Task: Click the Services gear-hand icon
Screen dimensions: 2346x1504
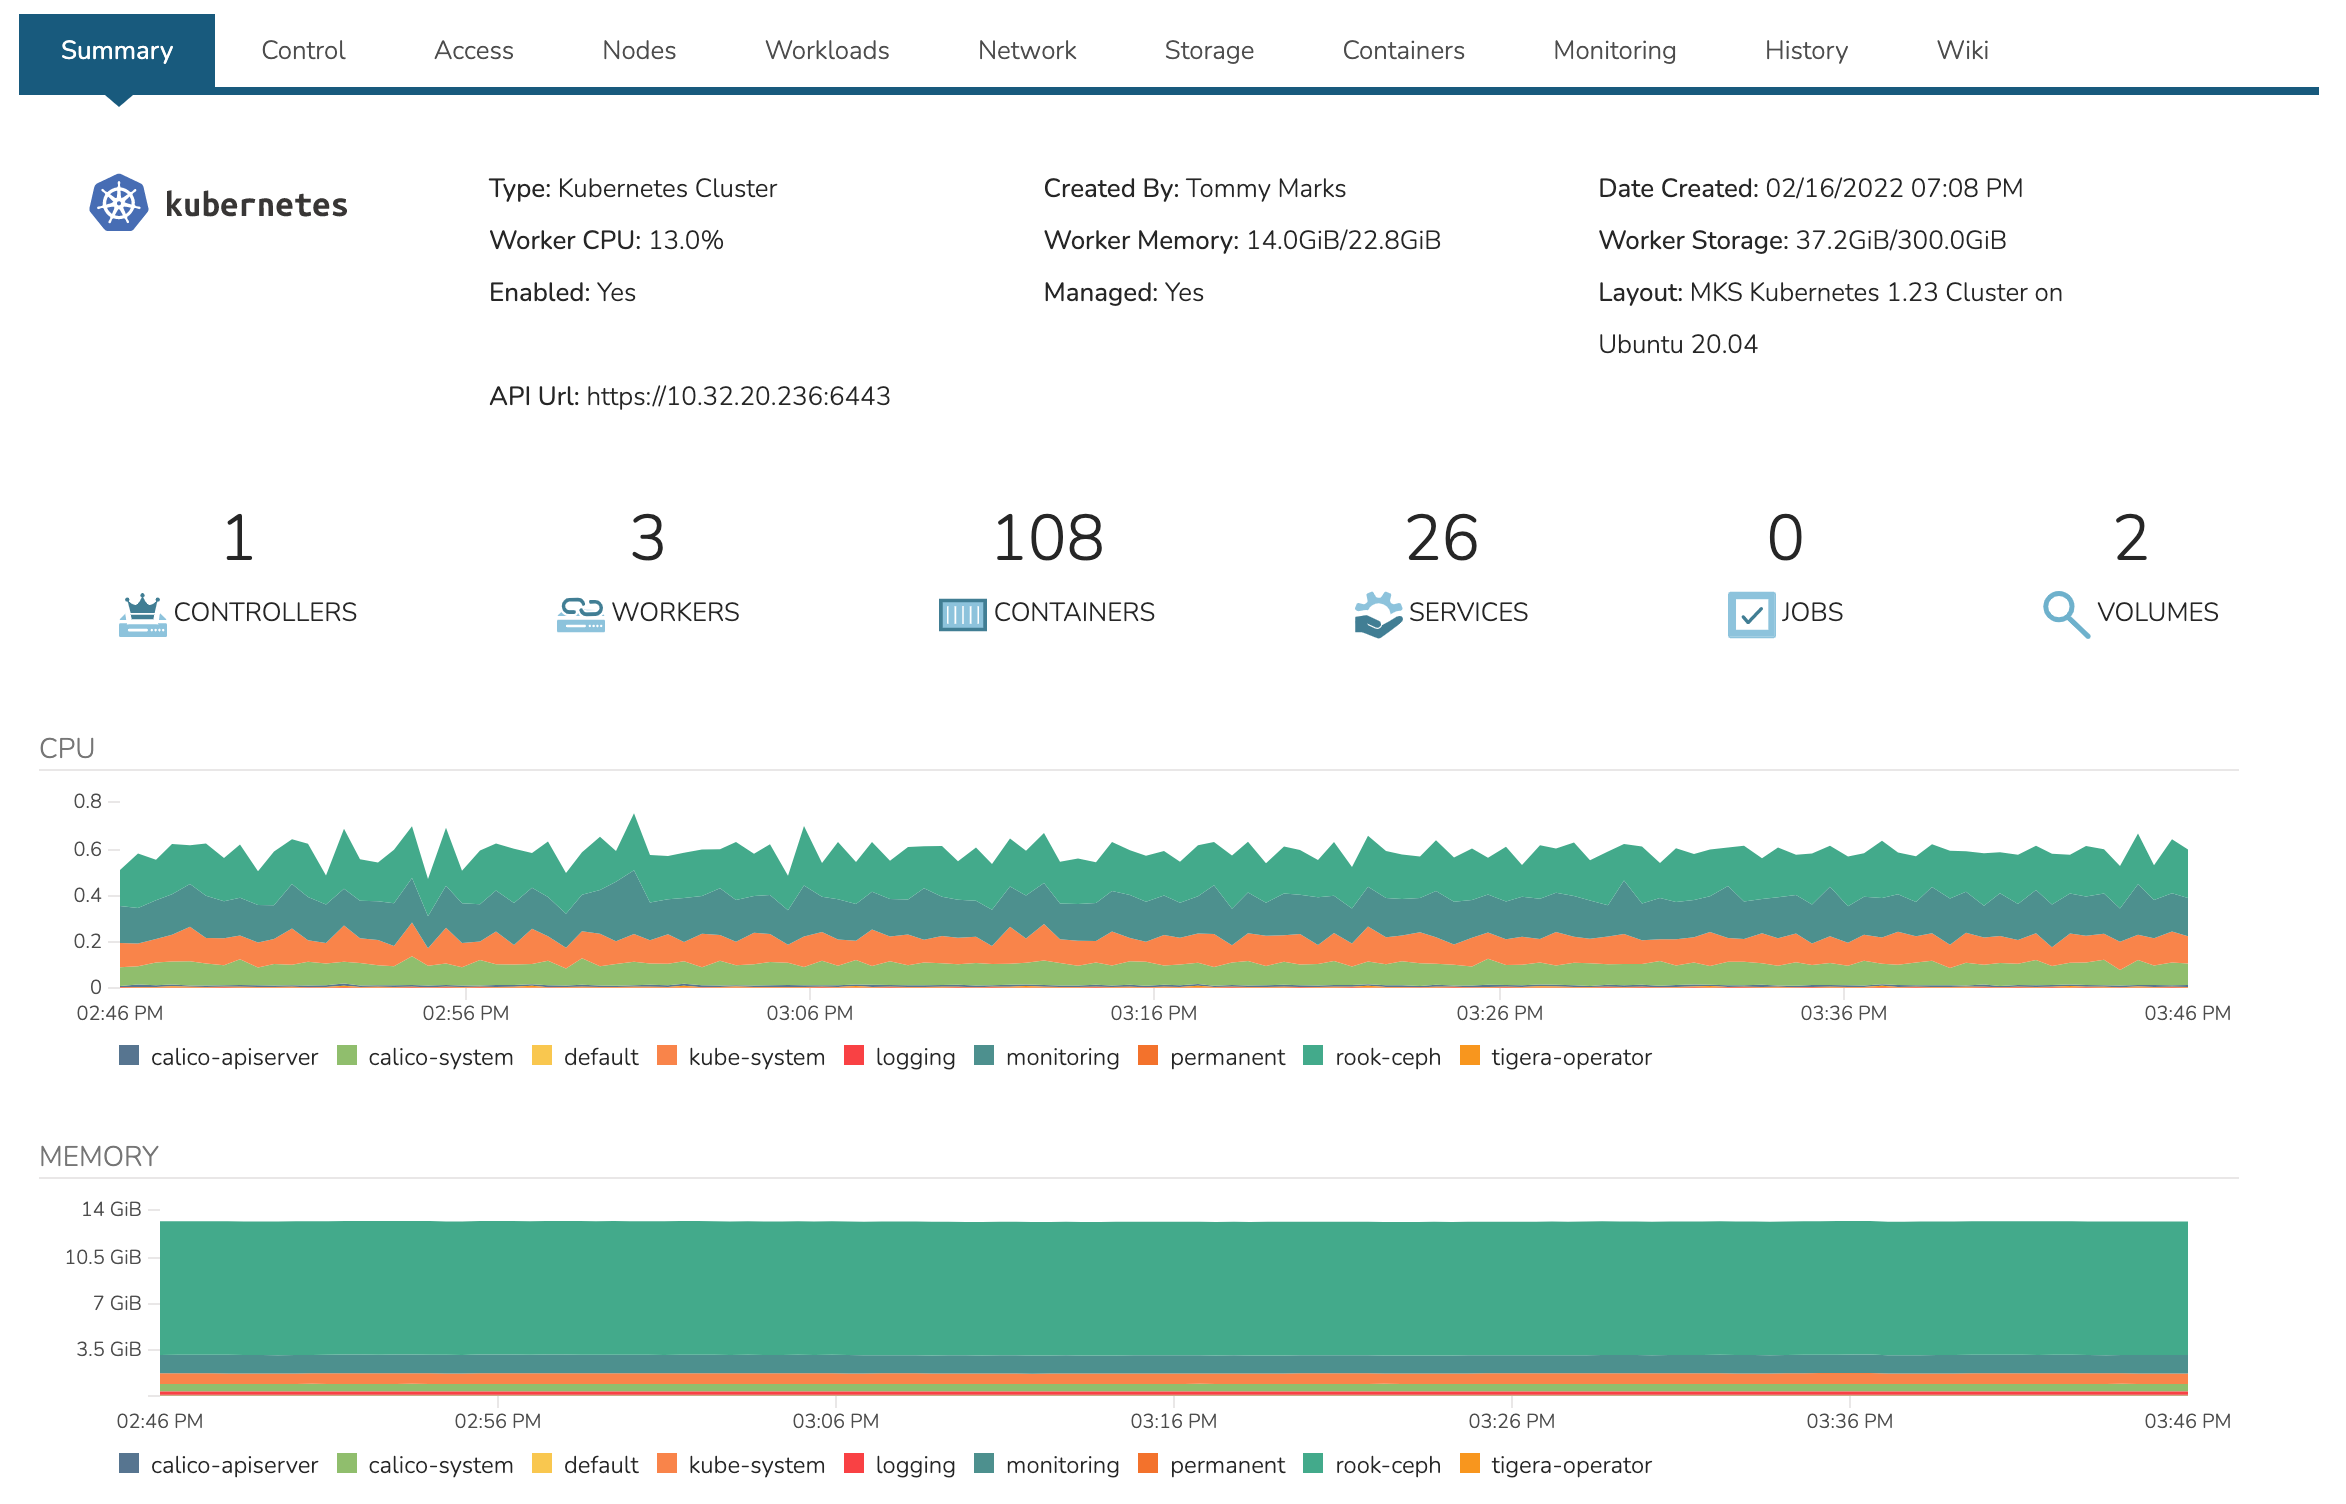Action: pyautogui.click(x=1378, y=614)
